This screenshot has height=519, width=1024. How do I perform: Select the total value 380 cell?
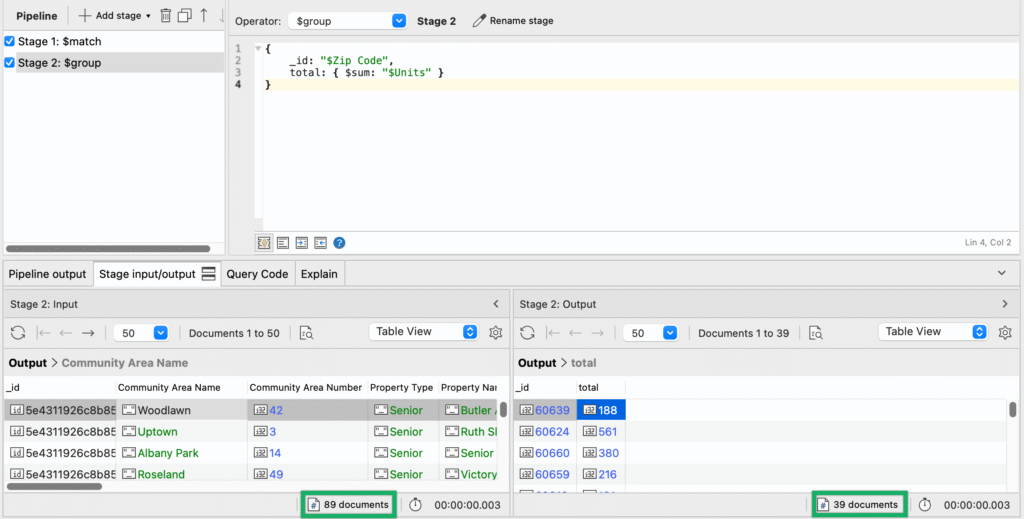[x=601, y=453]
